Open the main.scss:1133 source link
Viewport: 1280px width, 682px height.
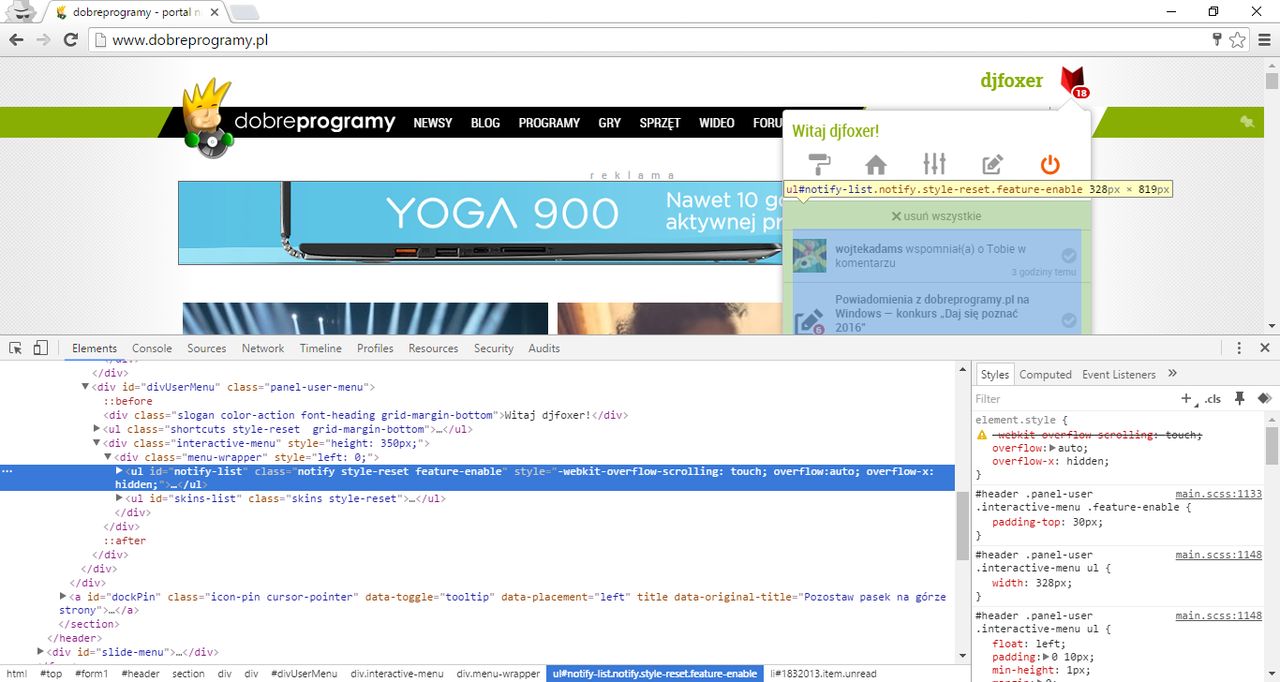tap(1219, 494)
